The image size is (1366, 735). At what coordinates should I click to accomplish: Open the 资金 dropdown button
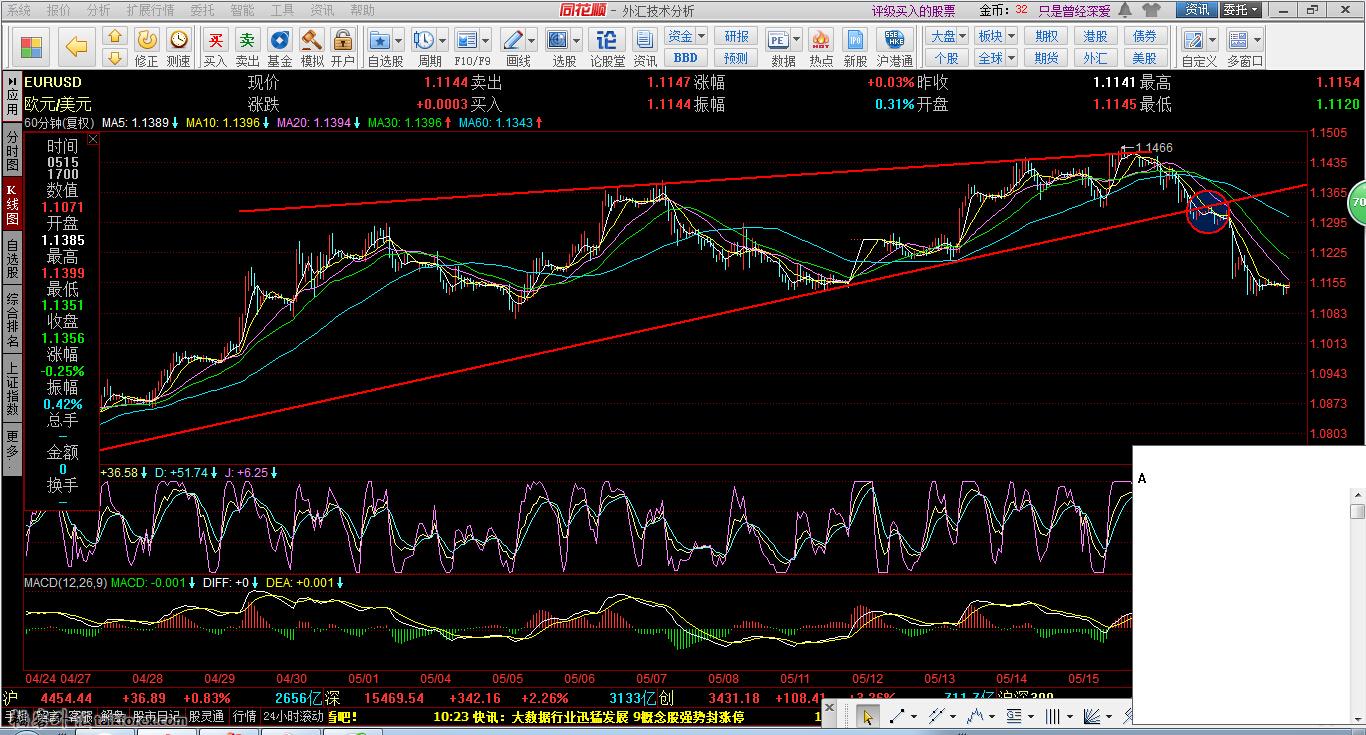pos(686,36)
